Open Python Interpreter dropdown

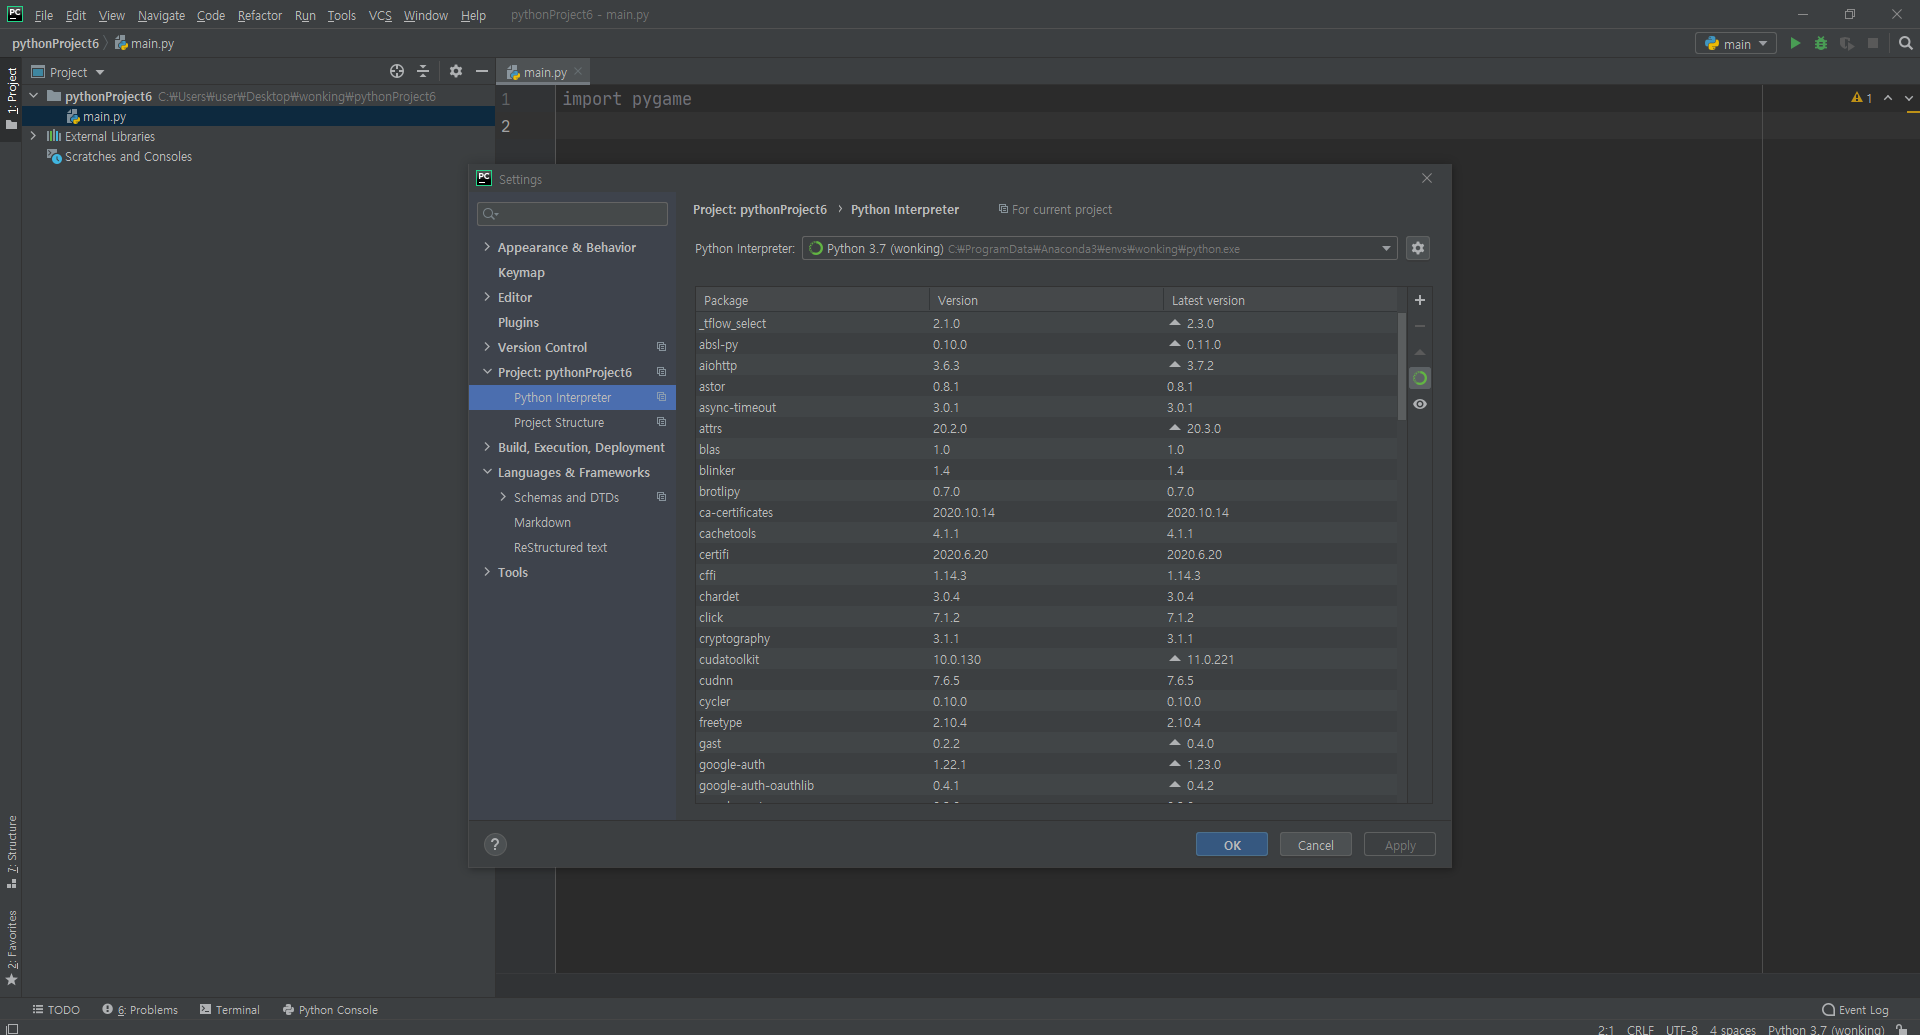1386,248
